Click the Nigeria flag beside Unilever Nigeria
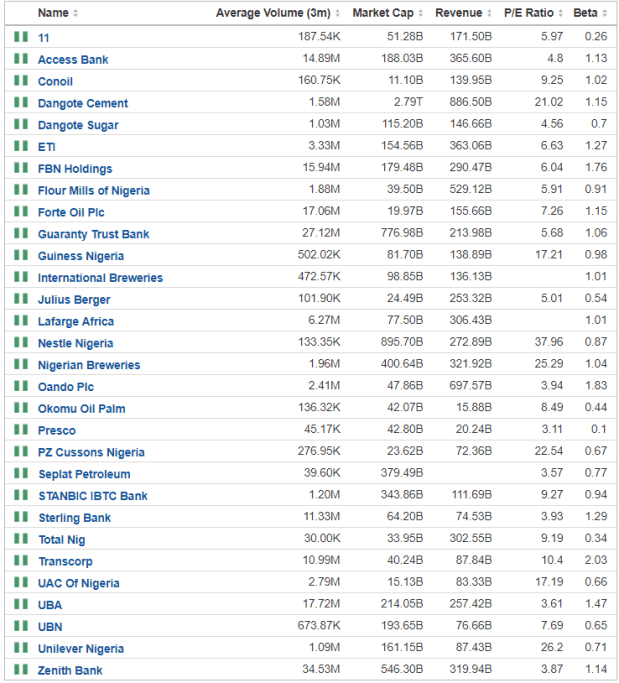Screen dimensions: 619x683 tap(21, 648)
